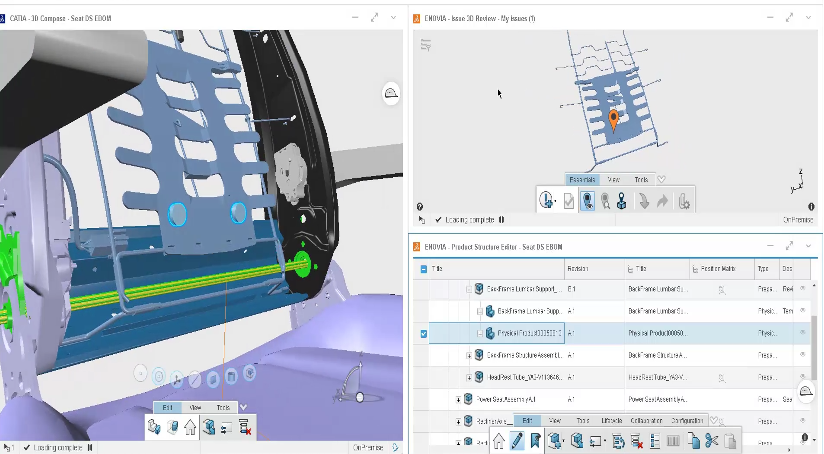Click the red X remove icon in Product Structure toolbar
The height and width of the screenshot is (454, 824).
[636, 441]
